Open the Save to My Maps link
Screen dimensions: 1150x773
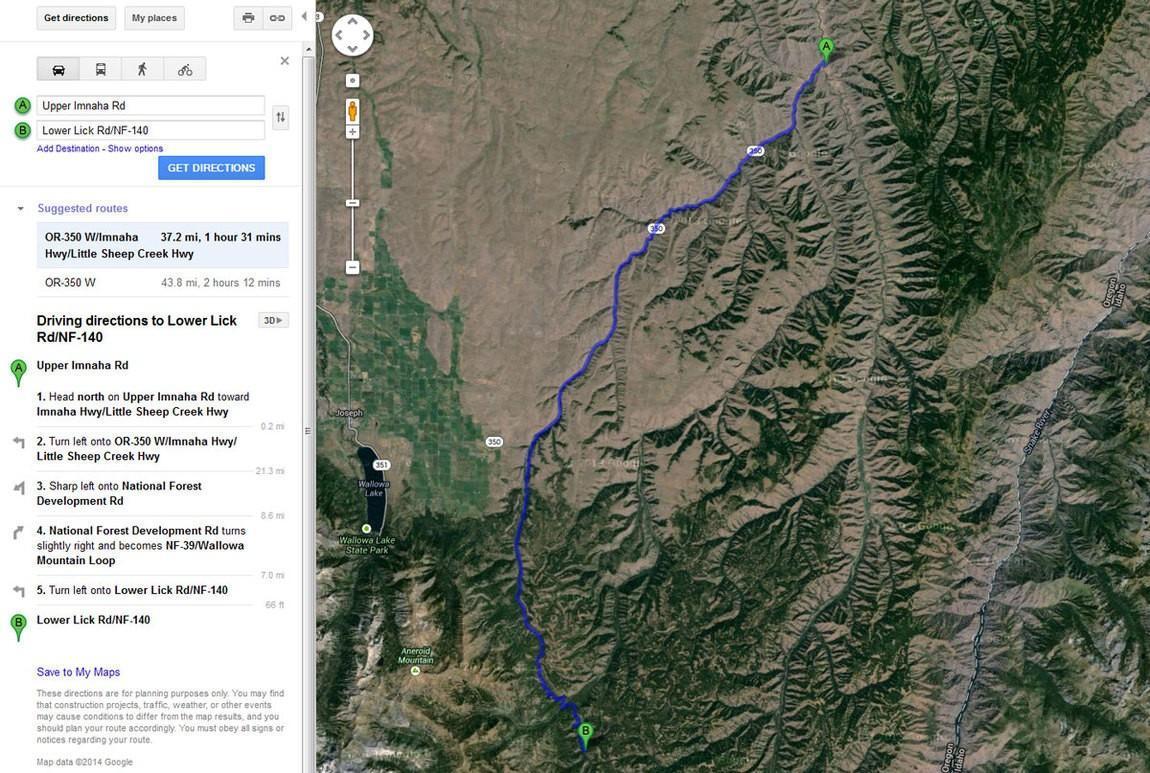click(x=78, y=672)
